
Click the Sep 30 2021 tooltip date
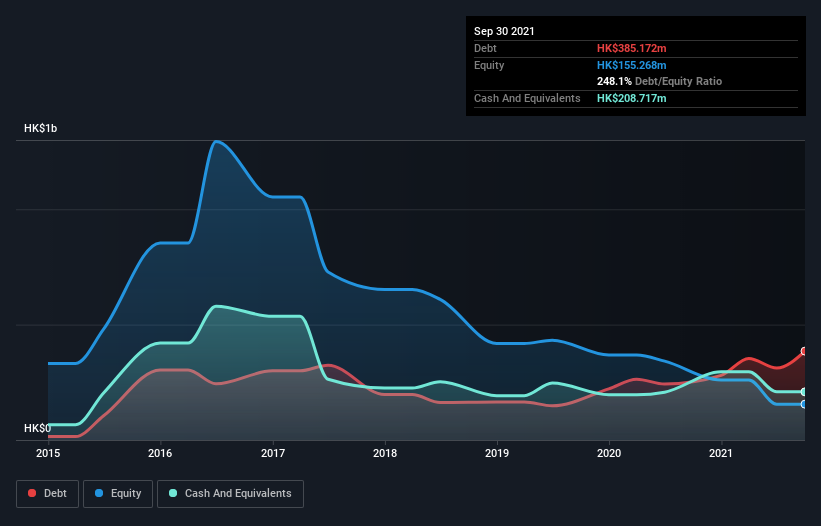504,31
